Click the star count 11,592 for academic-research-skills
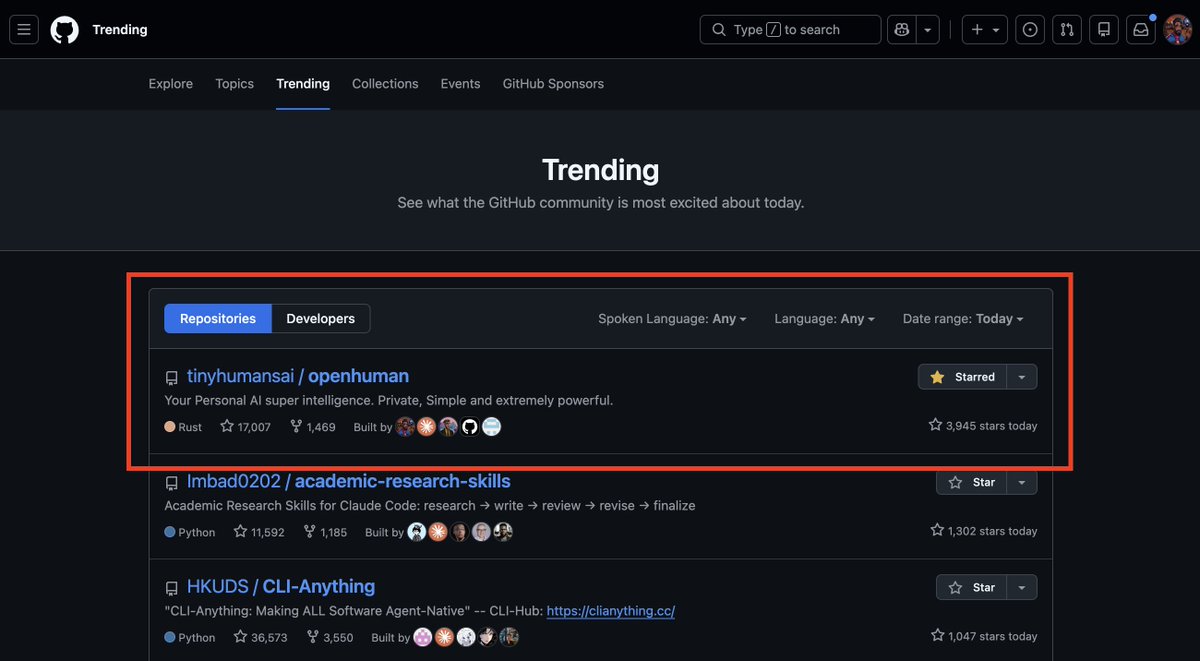Screen dimensions: 1200x661 click(x=259, y=532)
